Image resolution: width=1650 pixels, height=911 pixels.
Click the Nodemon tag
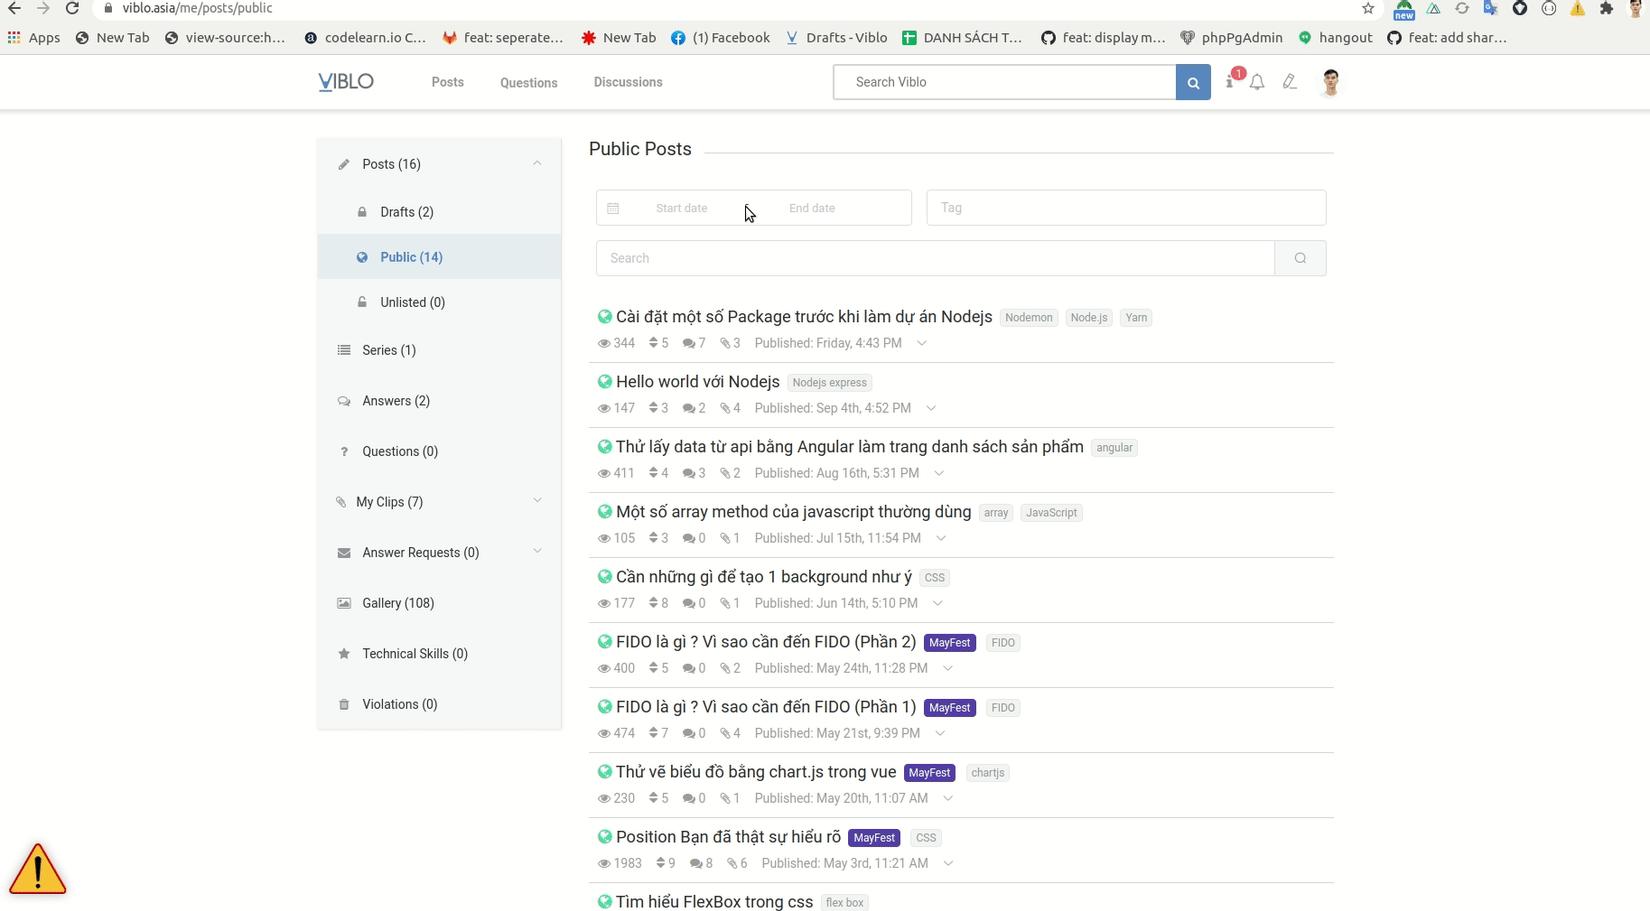1029,318
